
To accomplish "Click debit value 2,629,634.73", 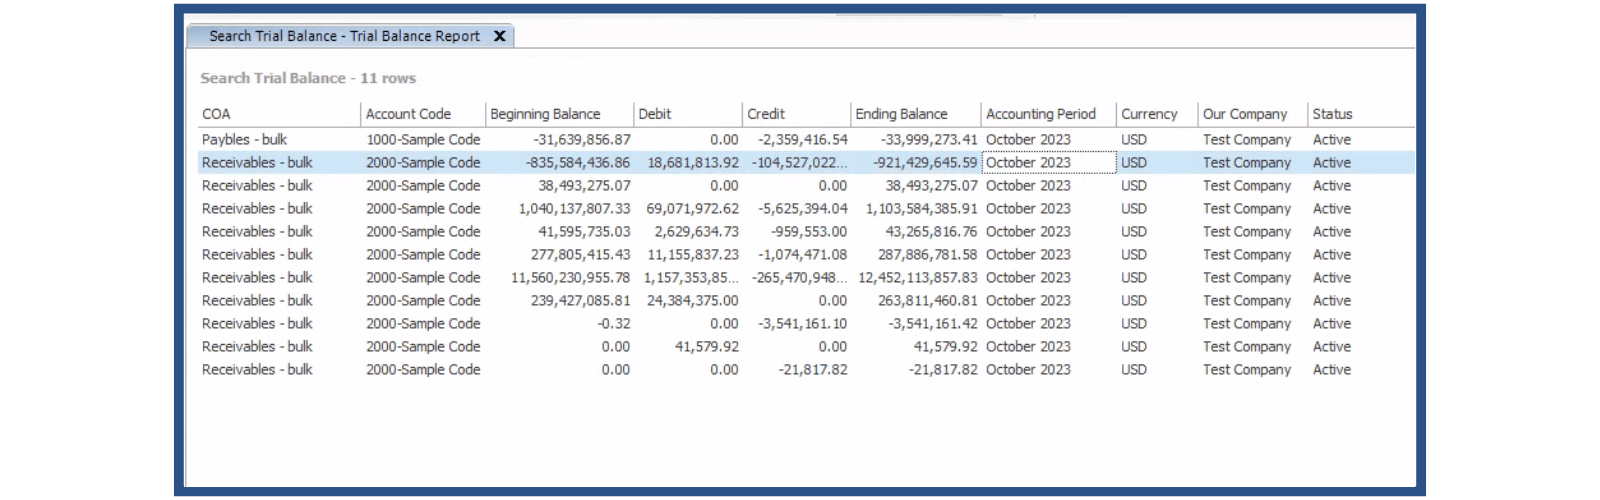I will 697,232.
